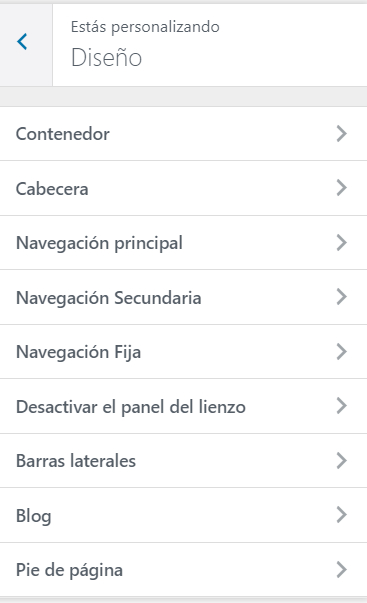Expand Navegación Fija with its arrow
The image size is (367, 603).
click(342, 352)
